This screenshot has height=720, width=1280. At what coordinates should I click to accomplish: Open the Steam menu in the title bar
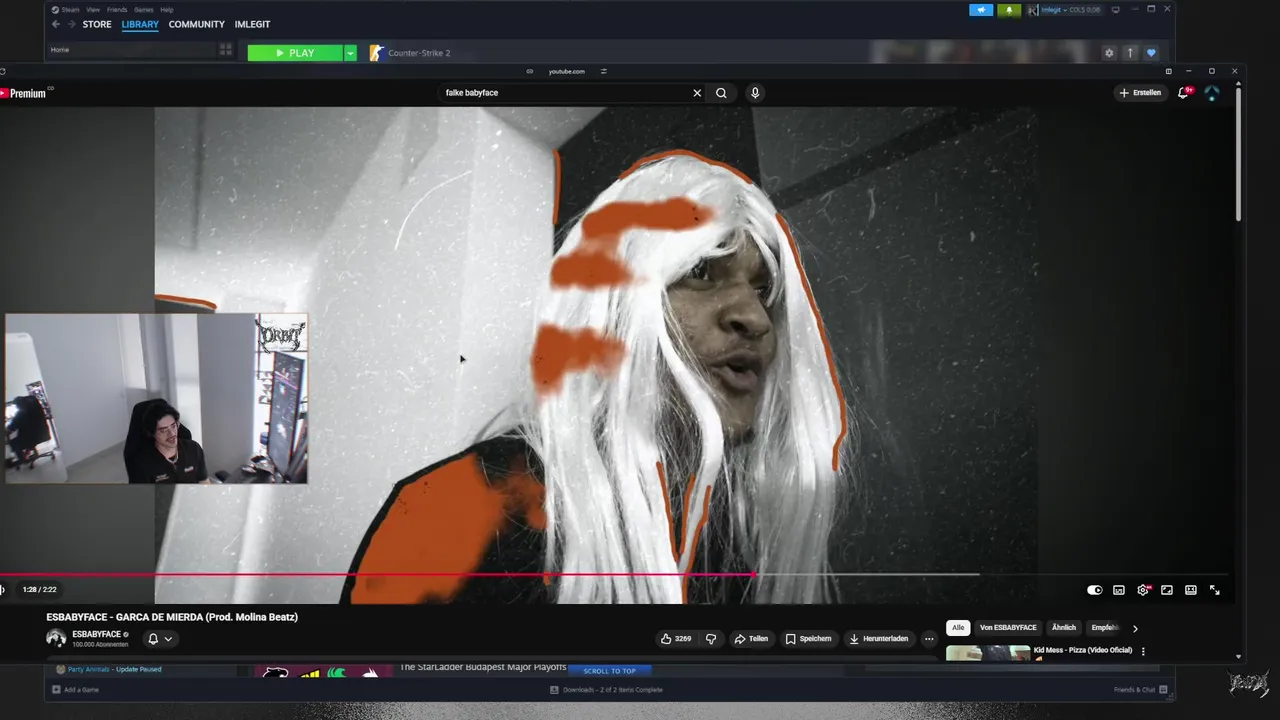tap(70, 9)
